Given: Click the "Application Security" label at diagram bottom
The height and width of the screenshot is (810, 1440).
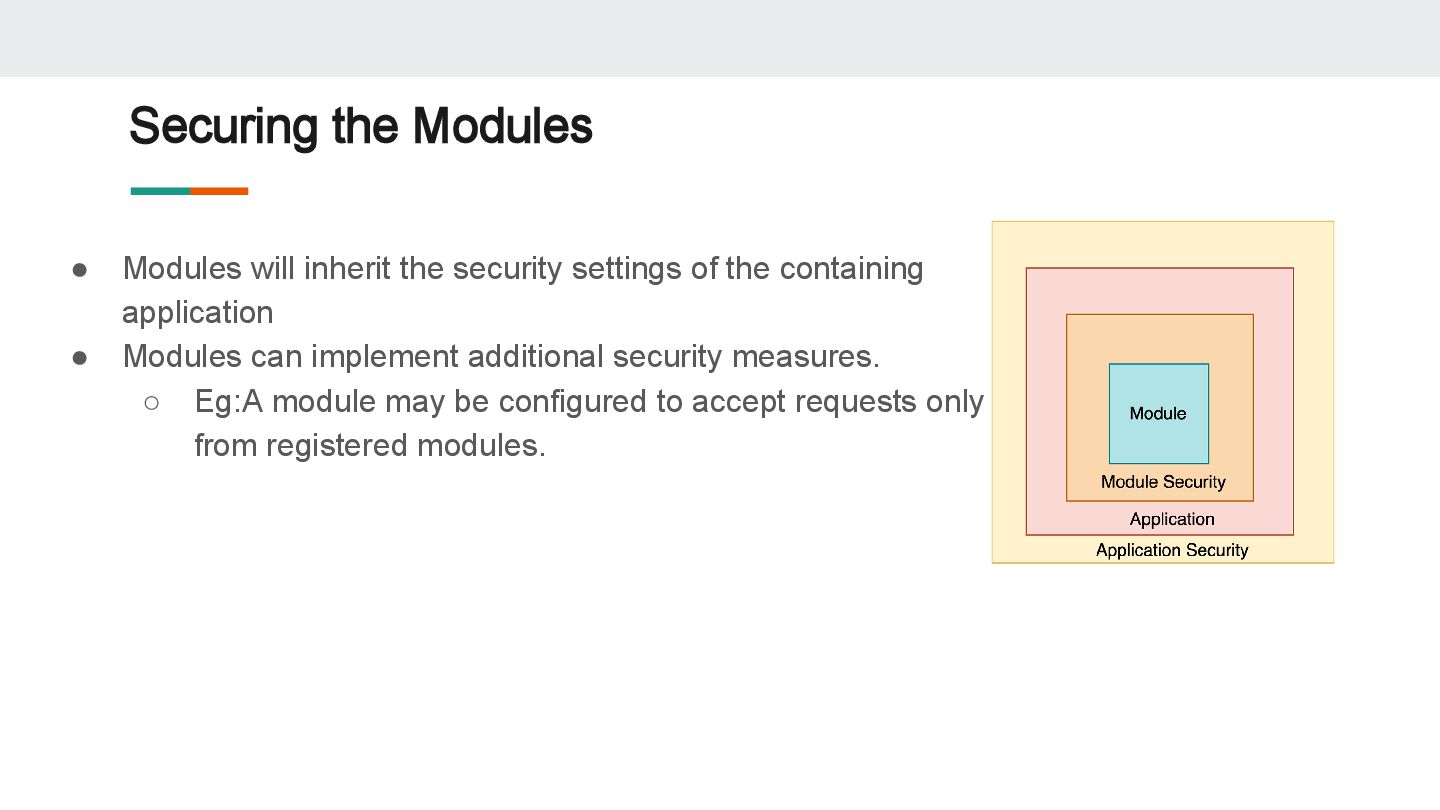Looking at the screenshot, I should click(1172, 550).
